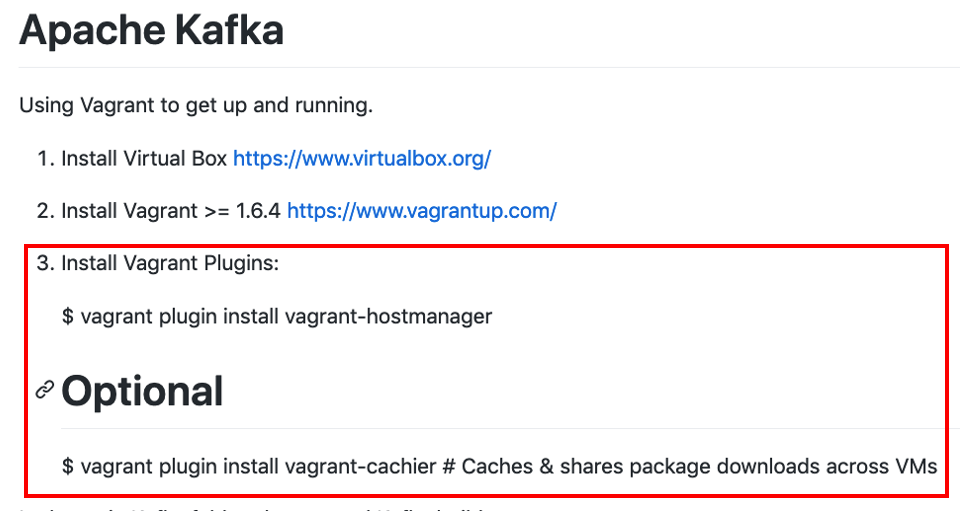Screen dimensions: 960x512
Task: Click the divider line under Apache Kafka
Action: pyautogui.click(x=489, y=67)
